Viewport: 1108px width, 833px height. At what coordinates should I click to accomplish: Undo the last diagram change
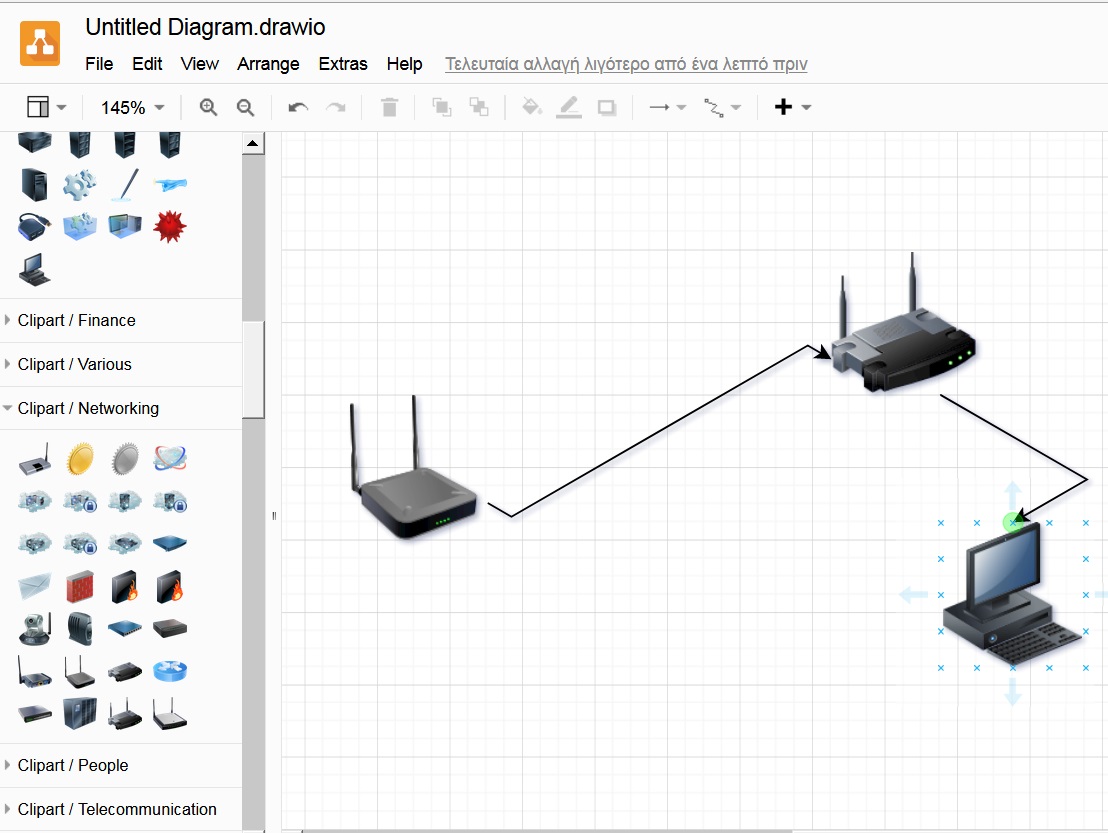(298, 107)
